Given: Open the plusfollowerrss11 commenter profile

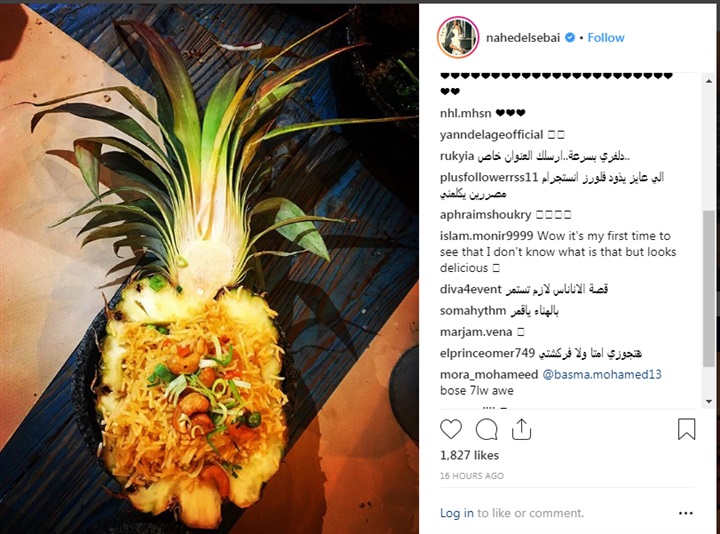Looking at the screenshot, I should (489, 177).
